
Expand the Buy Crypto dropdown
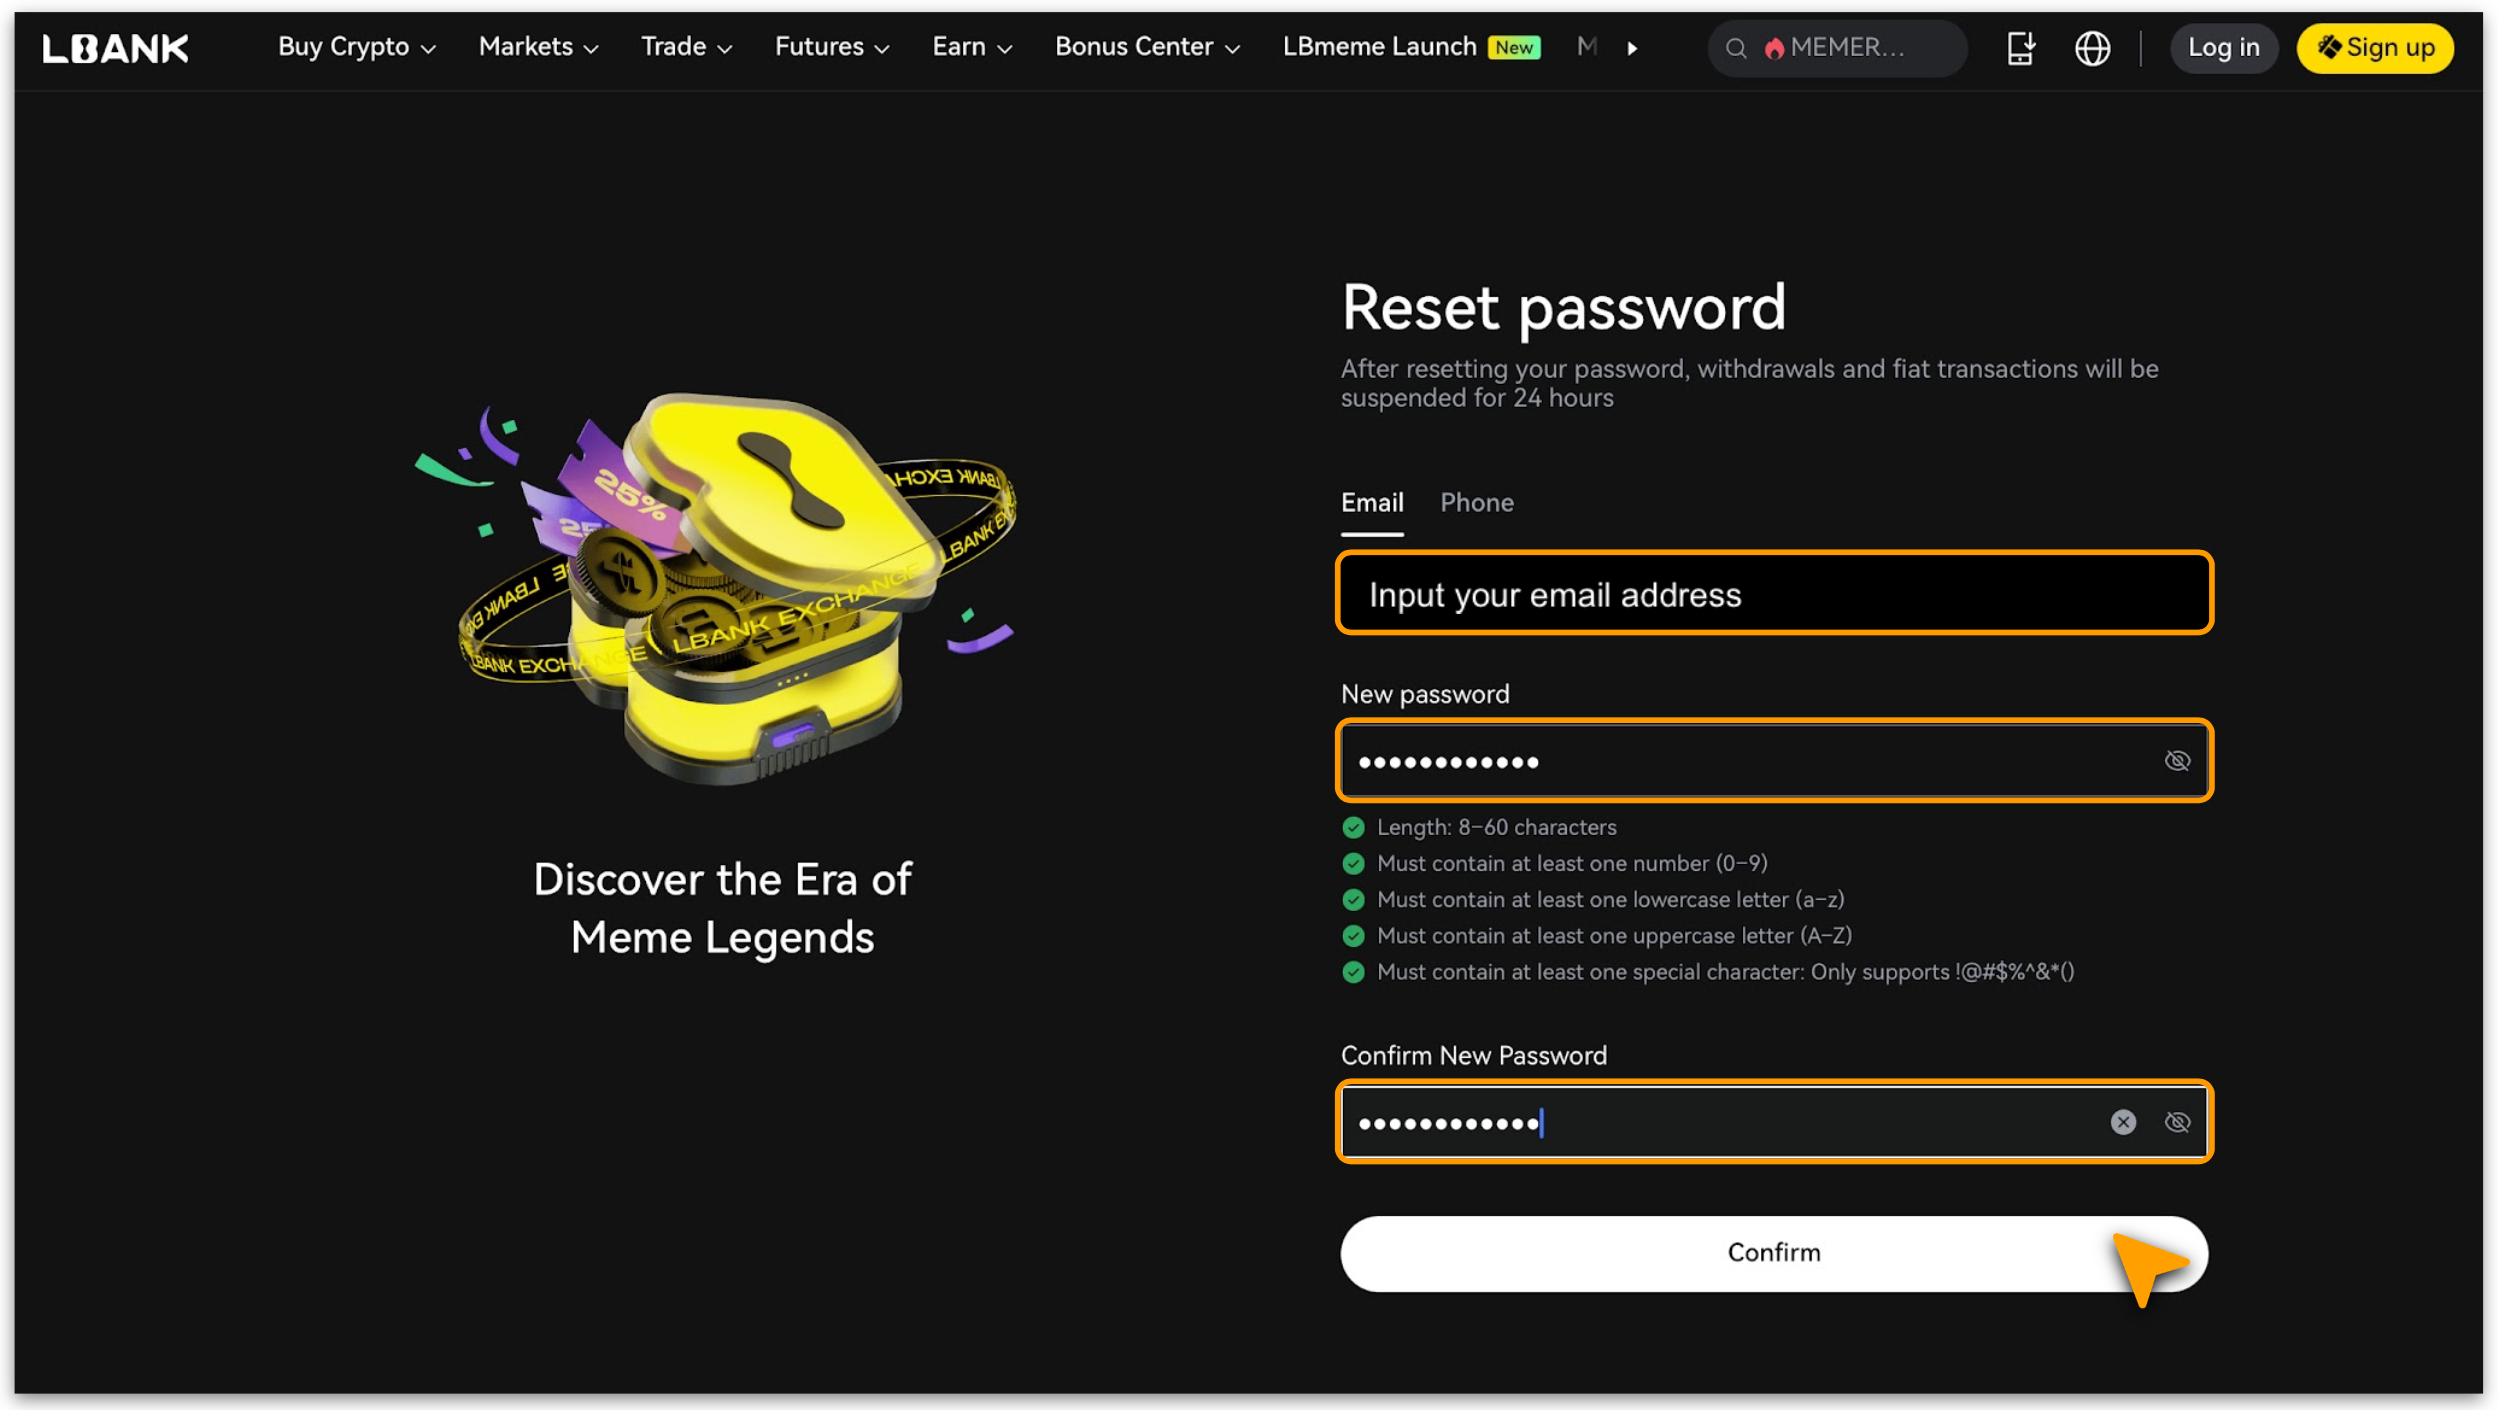coord(356,47)
